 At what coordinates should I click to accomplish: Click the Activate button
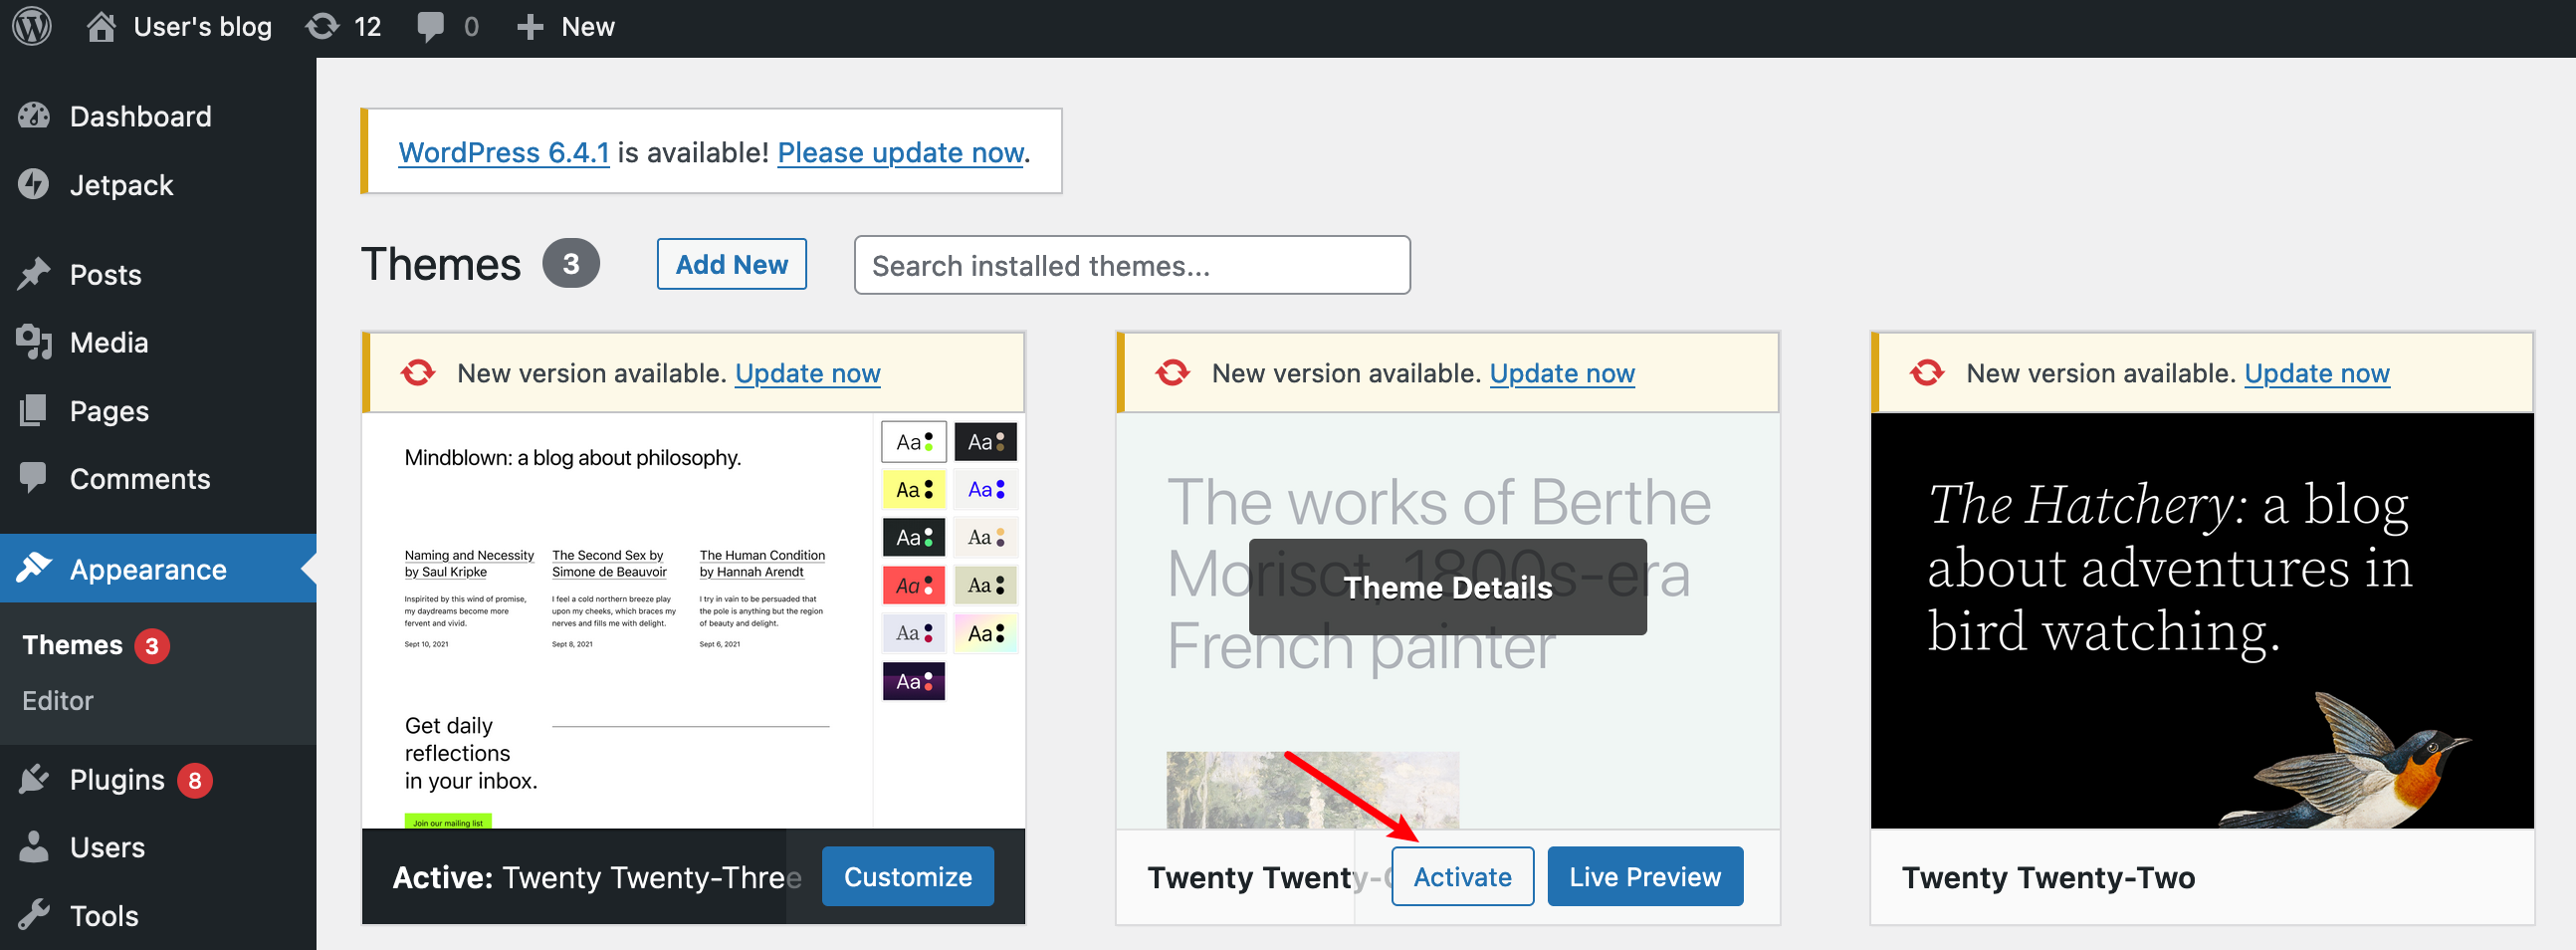click(1463, 877)
